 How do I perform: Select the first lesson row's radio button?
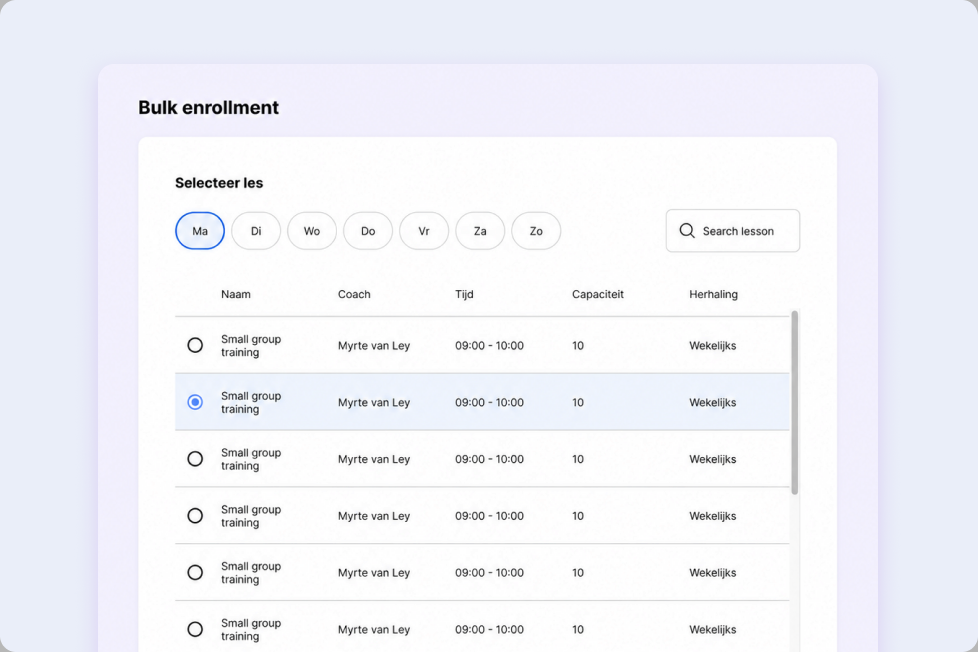coord(195,345)
